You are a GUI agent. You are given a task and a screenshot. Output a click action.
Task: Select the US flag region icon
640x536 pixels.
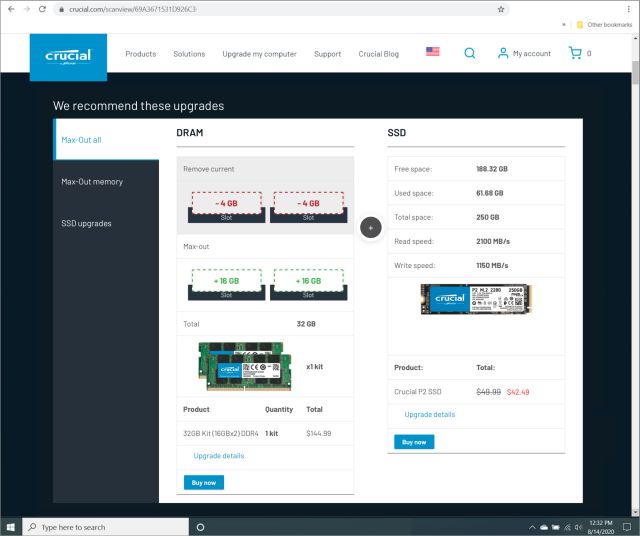coord(432,52)
